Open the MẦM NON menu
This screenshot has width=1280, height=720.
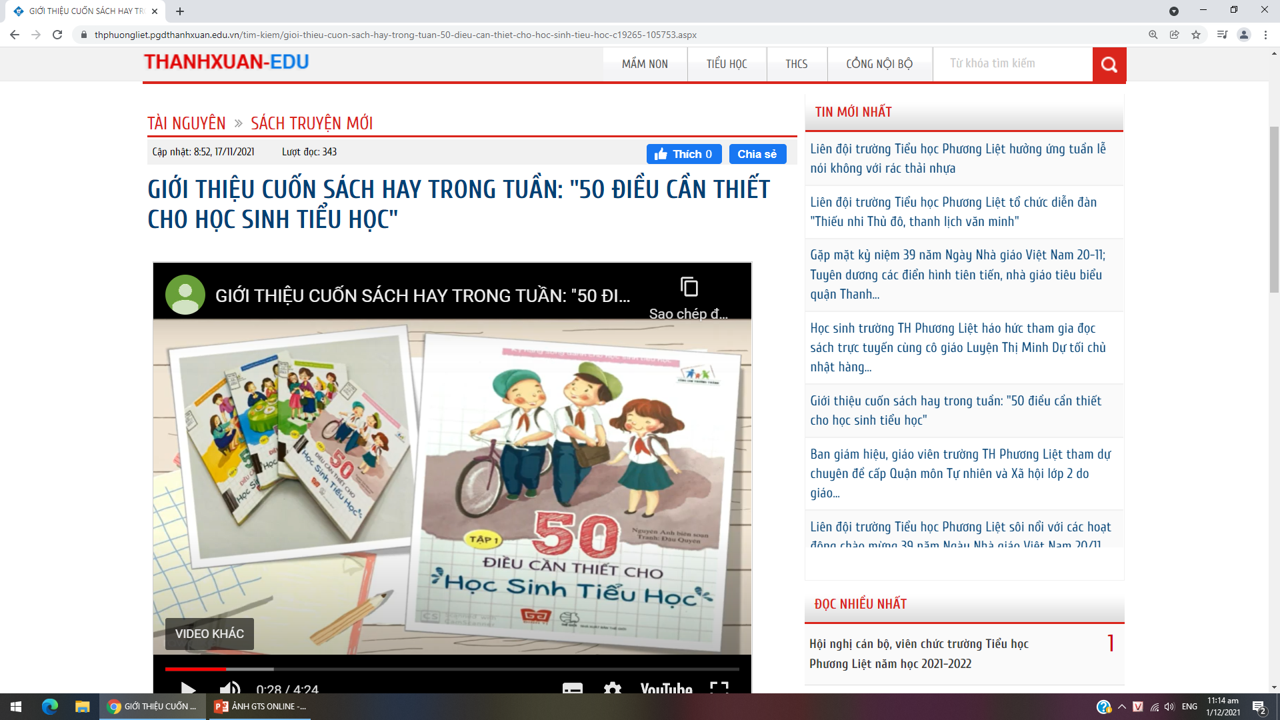pyautogui.click(x=645, y=64)
